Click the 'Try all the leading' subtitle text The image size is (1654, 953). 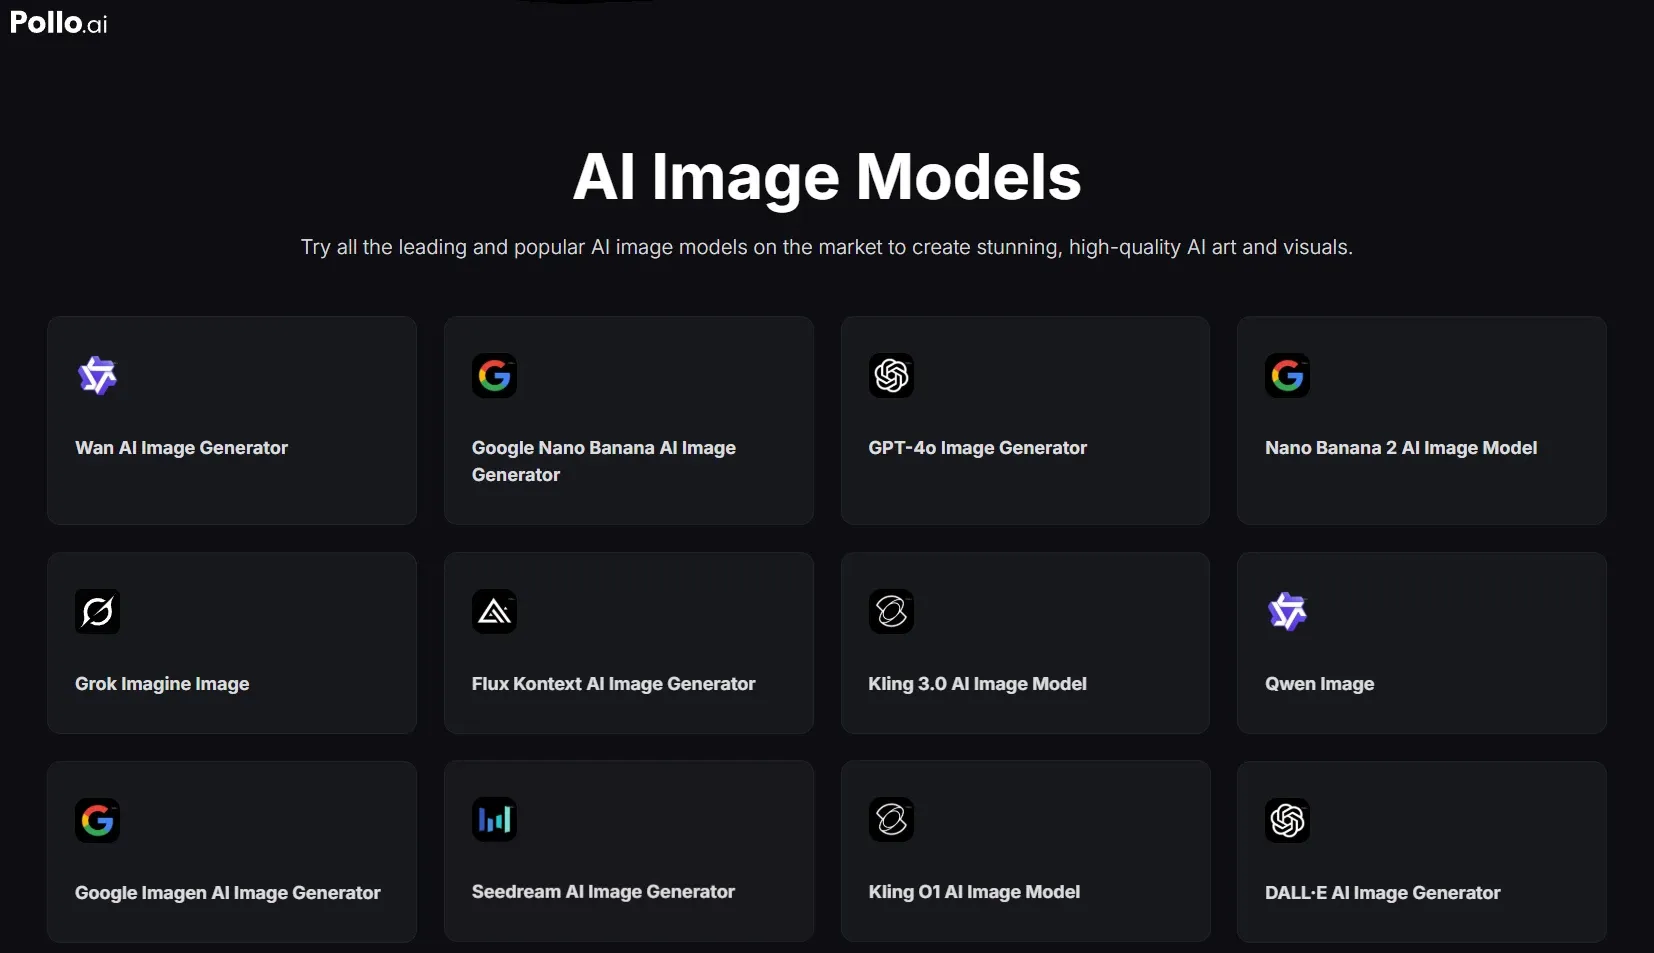[827, 247]
